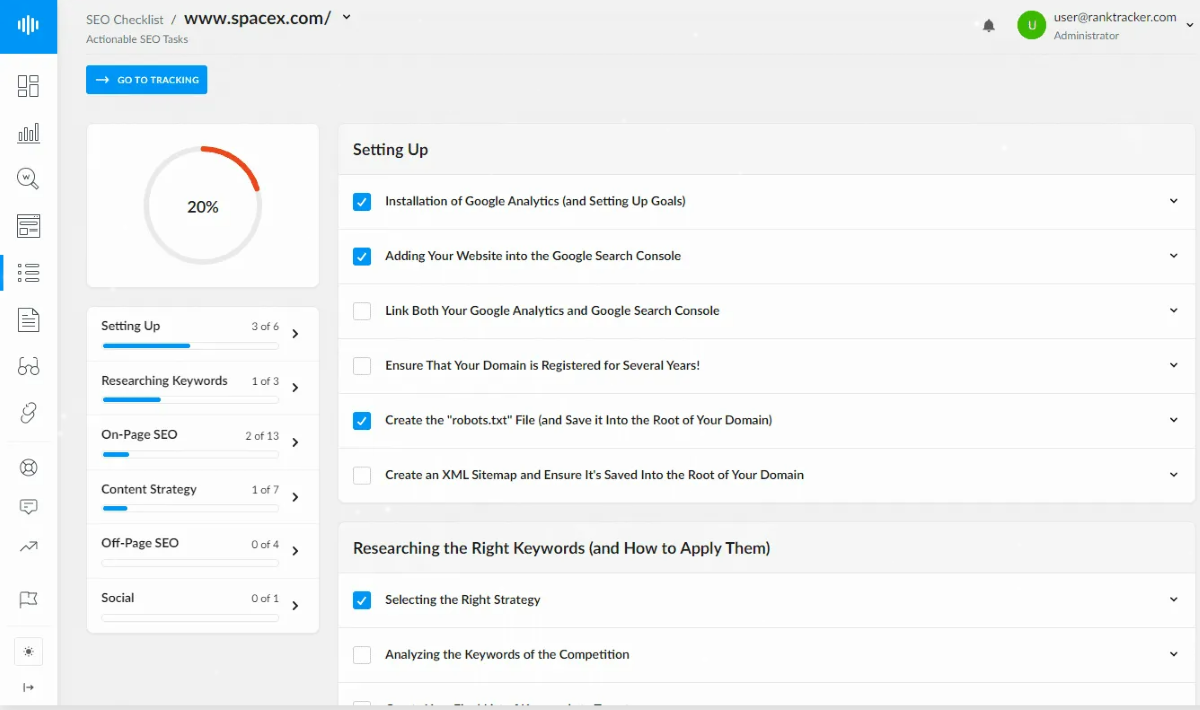
Task: Open the www.spacex.com domain dropdown arrow
Action: pos(347,17)
